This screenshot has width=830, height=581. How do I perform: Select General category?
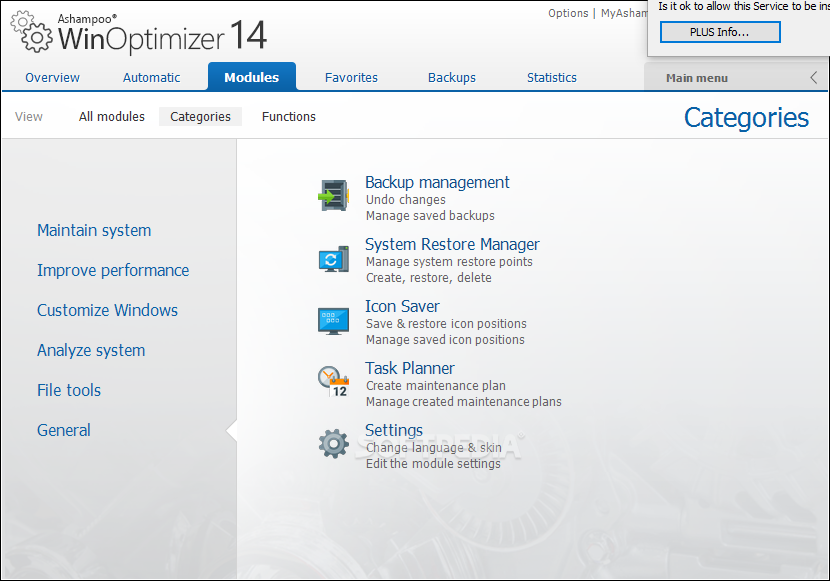pos(64,430)
